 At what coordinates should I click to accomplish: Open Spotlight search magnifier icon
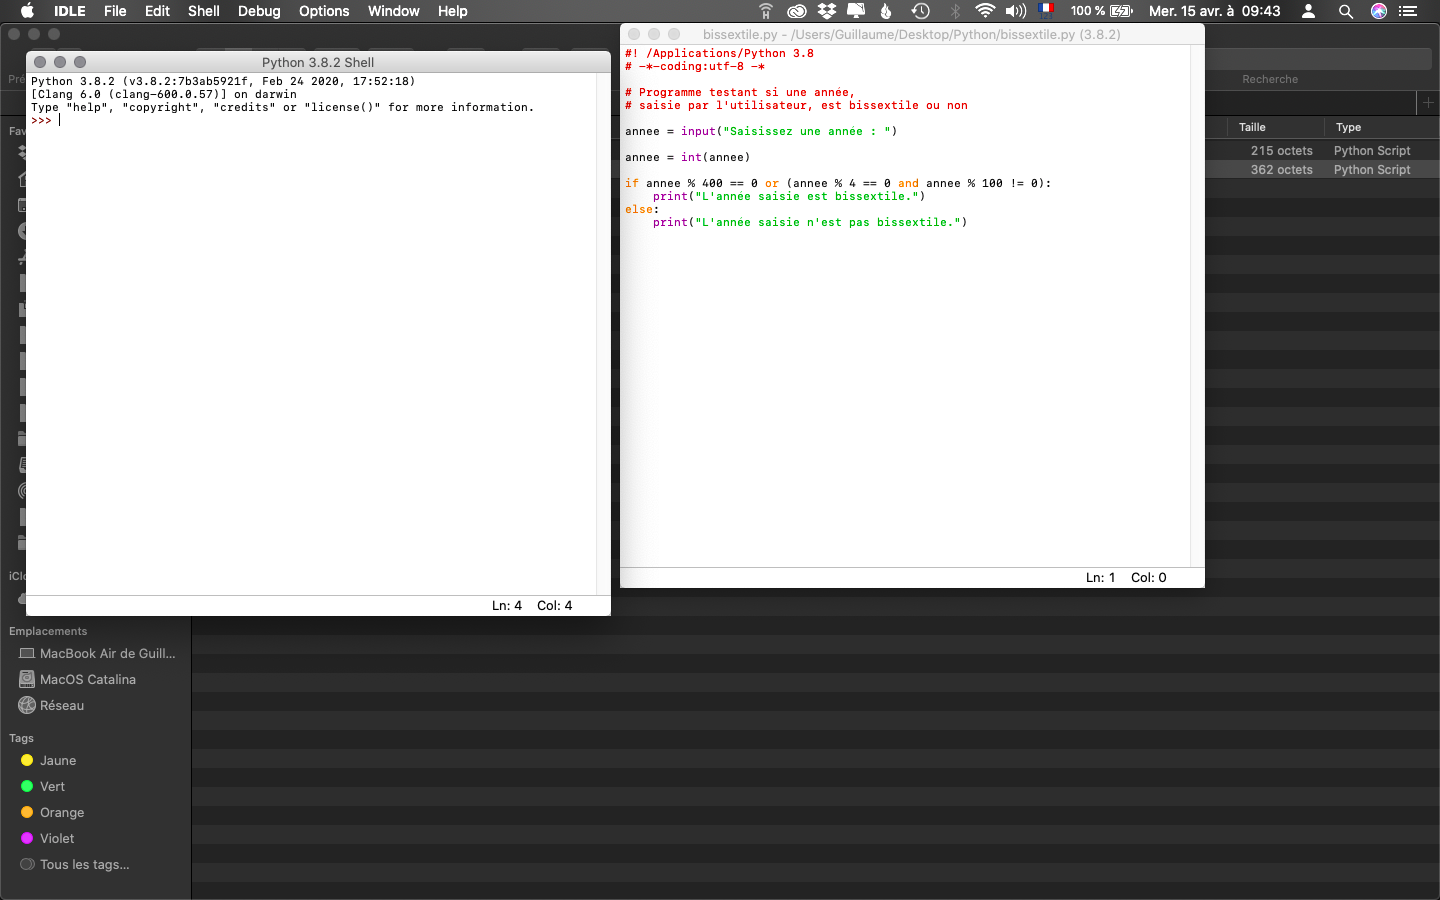(1346, 11)
